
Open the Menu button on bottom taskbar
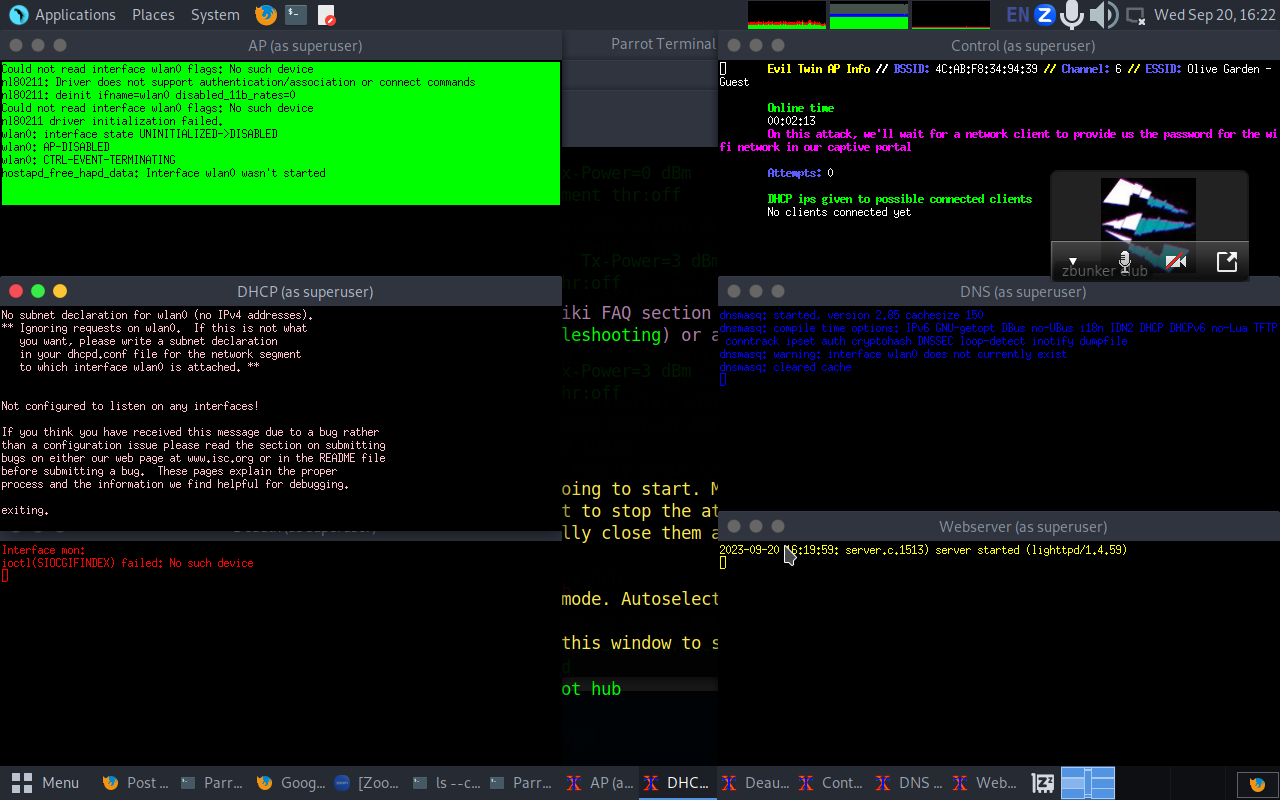coord(46,783)
